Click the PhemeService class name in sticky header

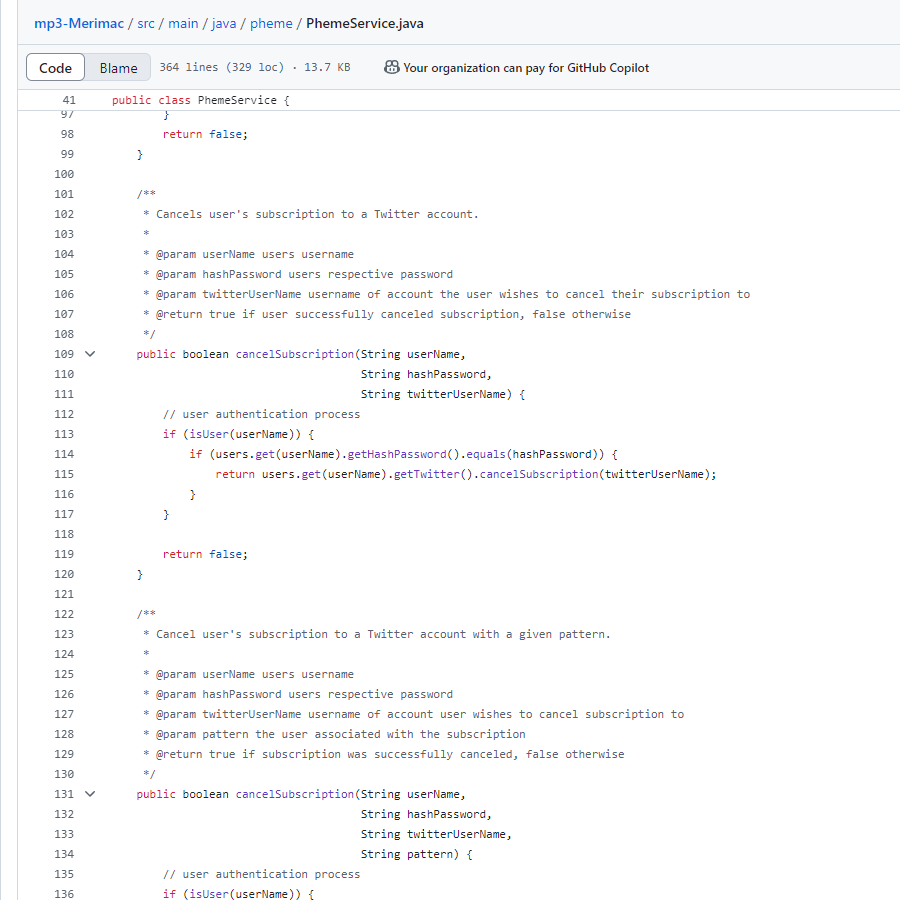(237, 100)
